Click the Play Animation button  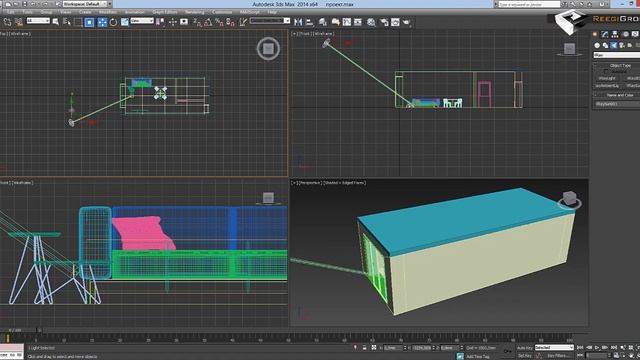point(597,348)
